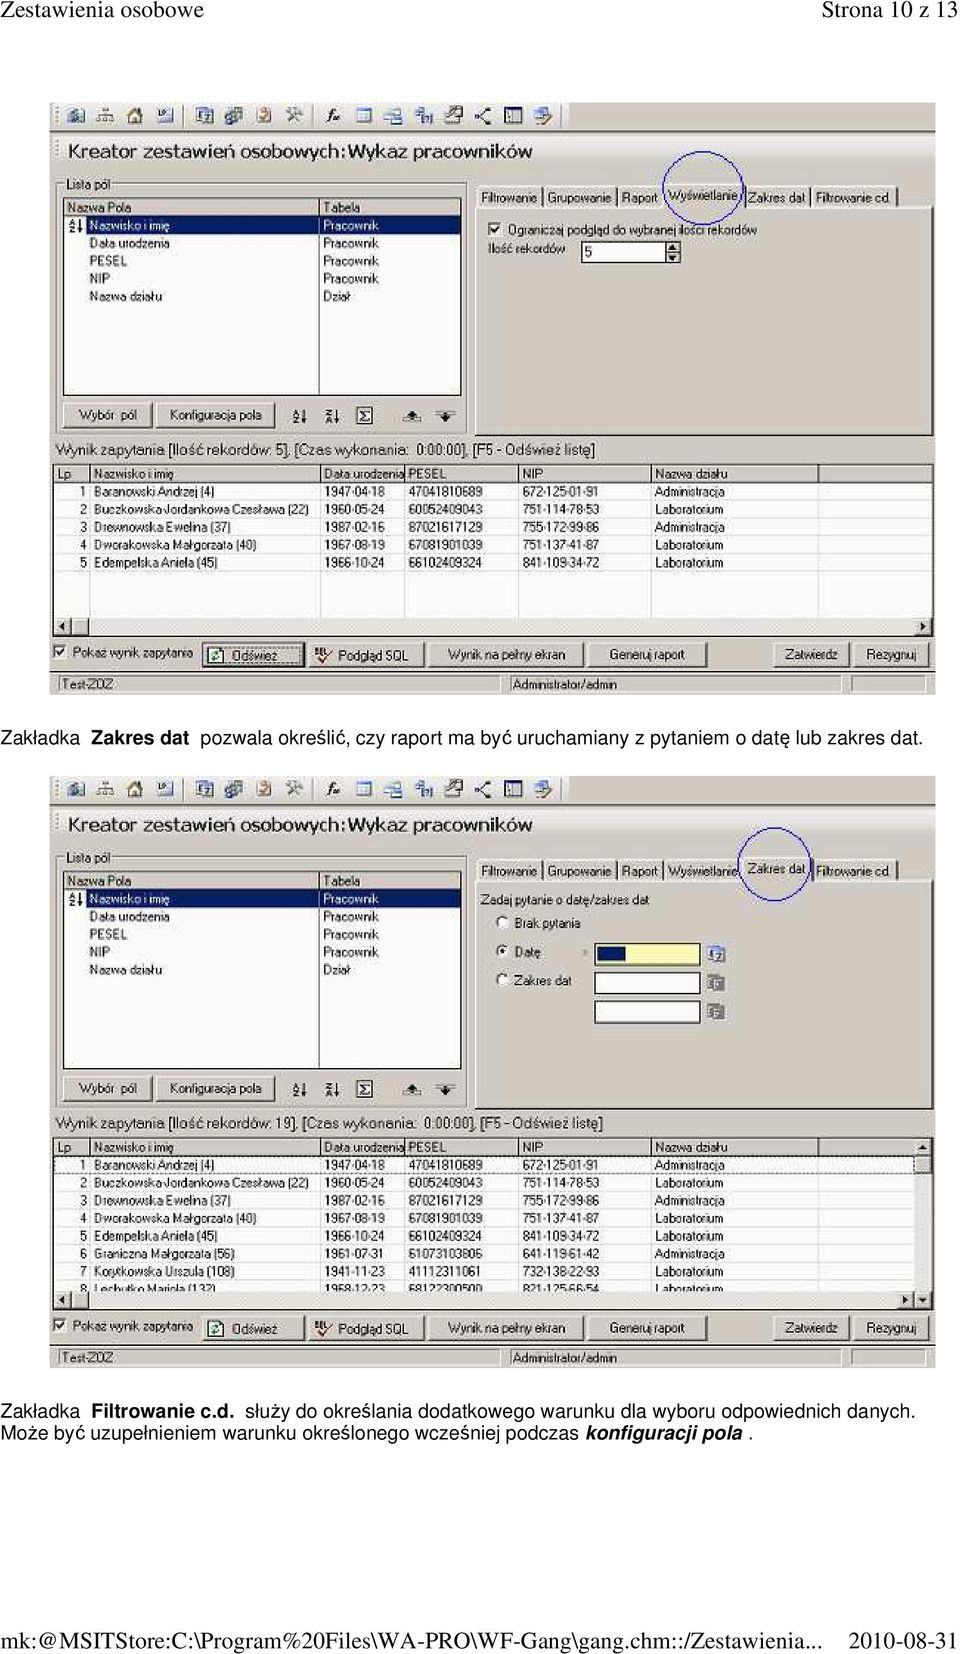Click results vertical scrollbar down arrow in lower screenshot

point(924,1301)
